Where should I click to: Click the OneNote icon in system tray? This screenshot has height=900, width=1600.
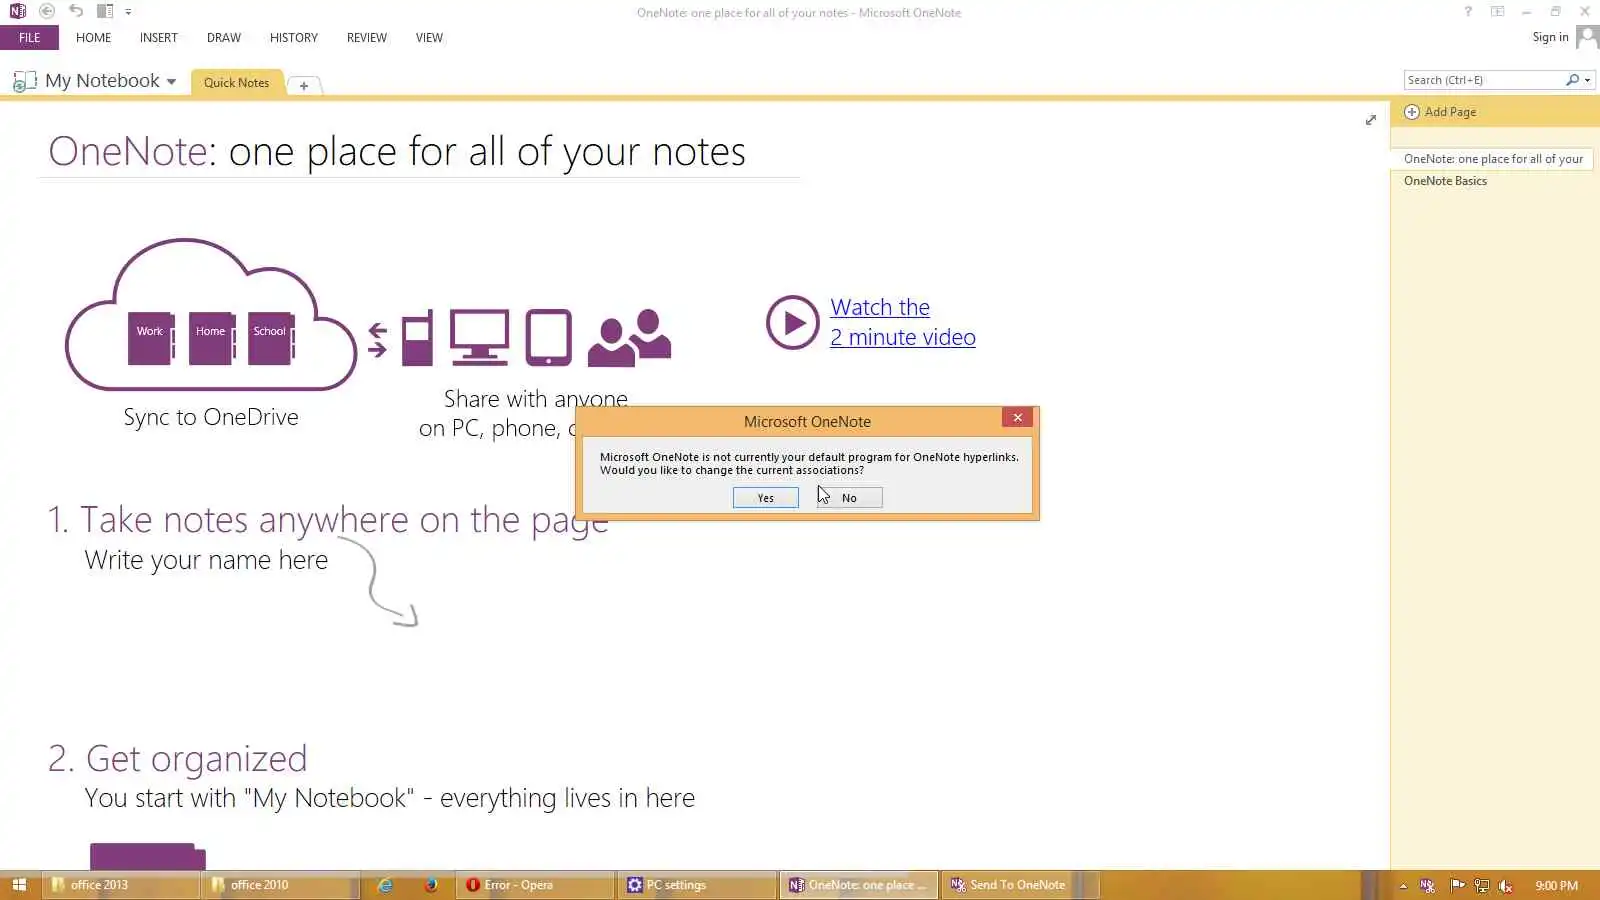pyautogui.click(x=1428, y=886)
